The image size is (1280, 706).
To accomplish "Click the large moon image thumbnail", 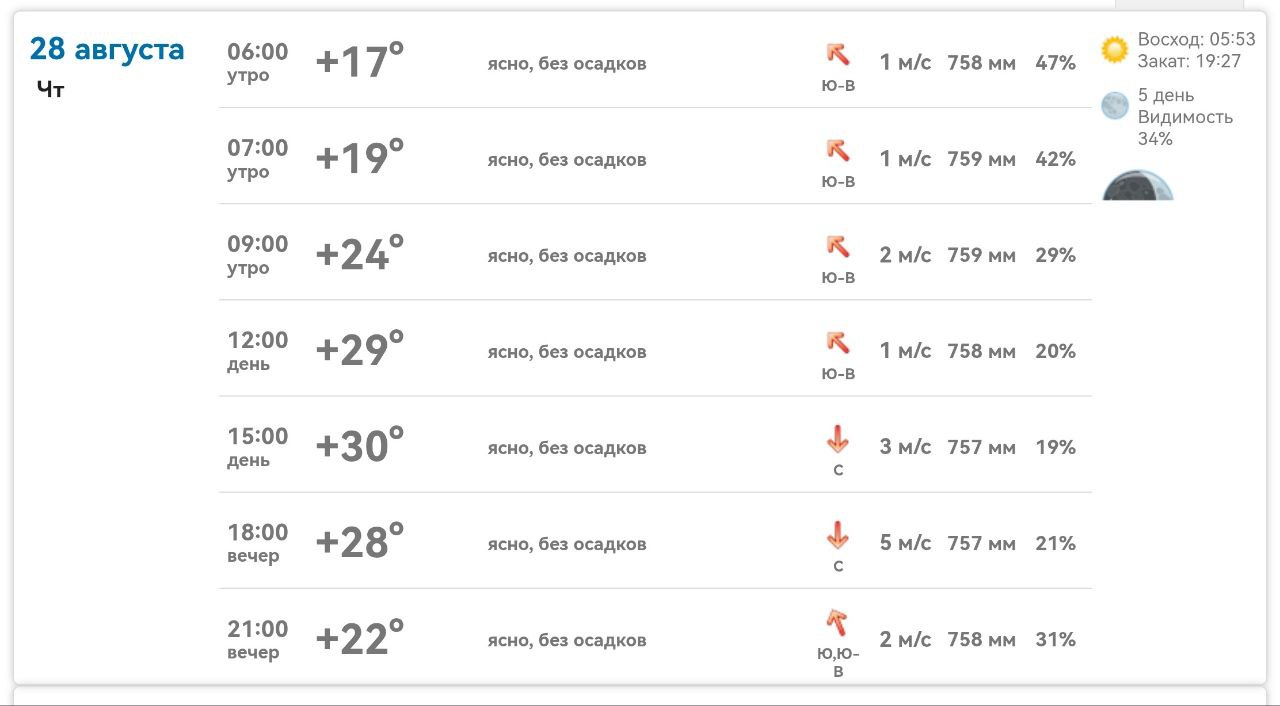I will [1138, 185].
